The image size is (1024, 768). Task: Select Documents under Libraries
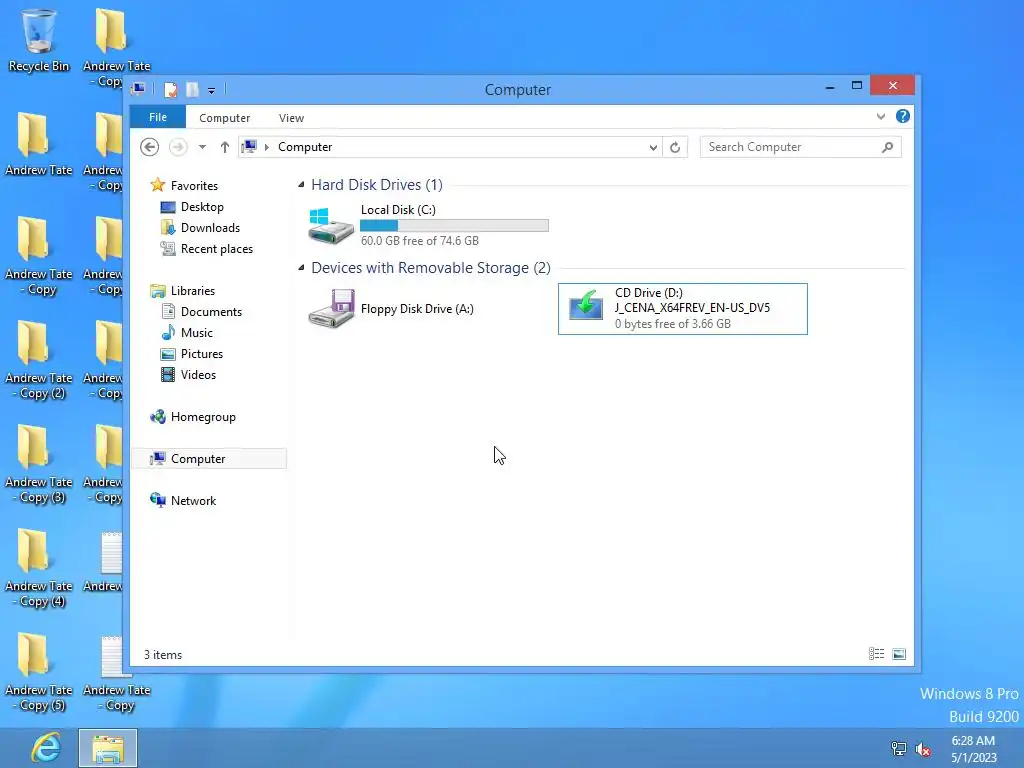pos(211,312)
